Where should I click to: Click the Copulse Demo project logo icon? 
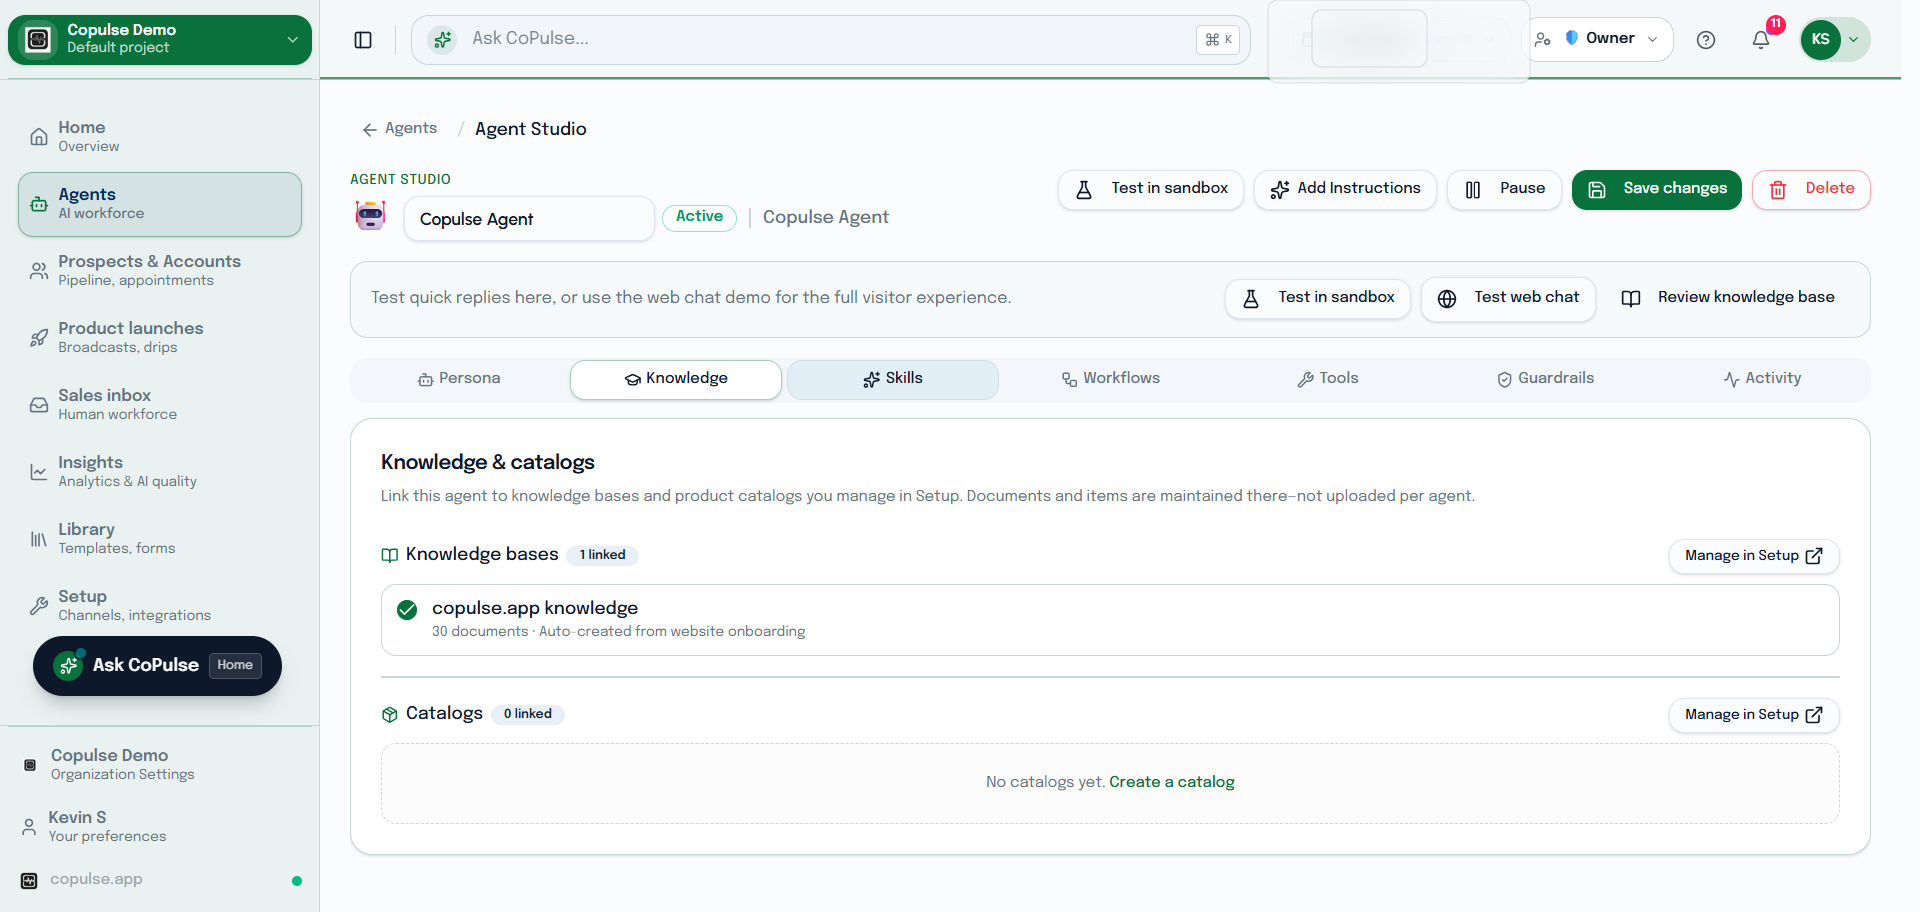pyautogui.click(x=38, y=39)
